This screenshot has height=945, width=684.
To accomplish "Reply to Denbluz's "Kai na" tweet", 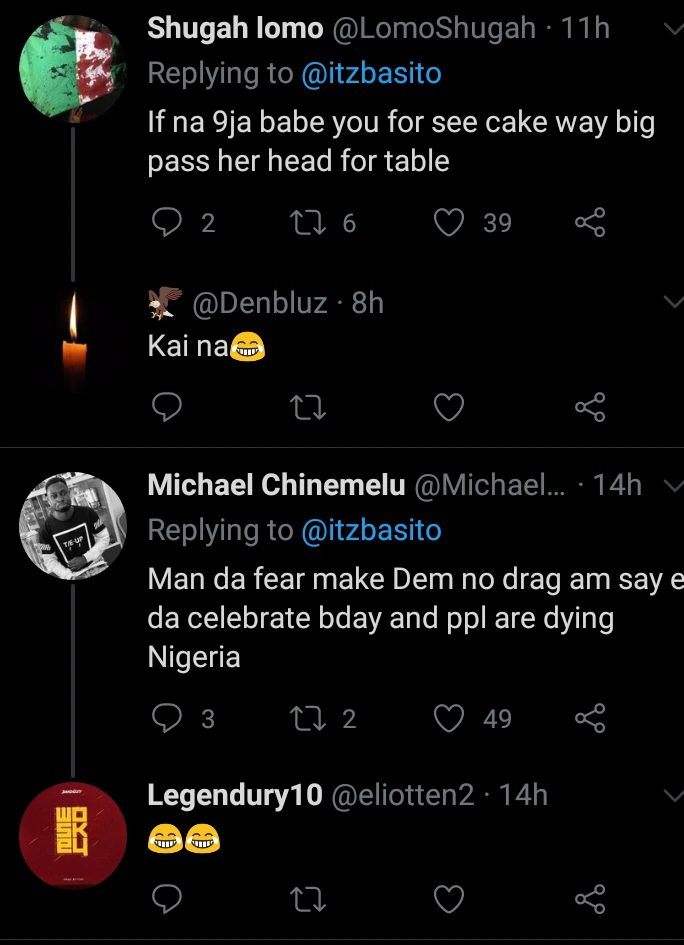I will [x=166, y=407].
